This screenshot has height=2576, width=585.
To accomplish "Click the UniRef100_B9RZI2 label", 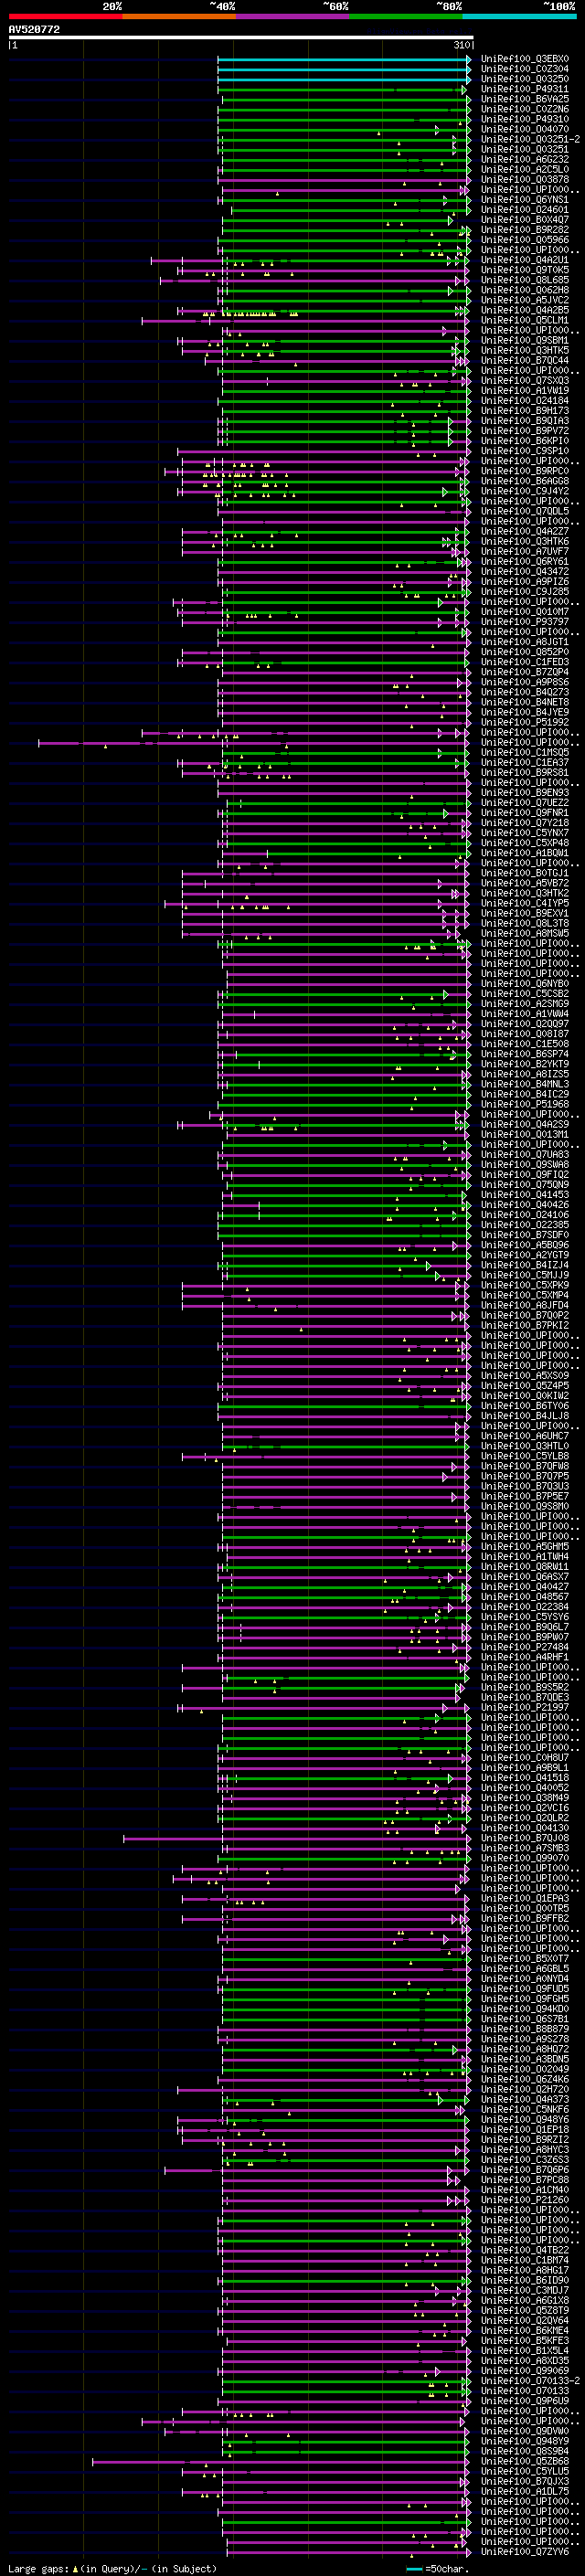I will coord(525,2140).
